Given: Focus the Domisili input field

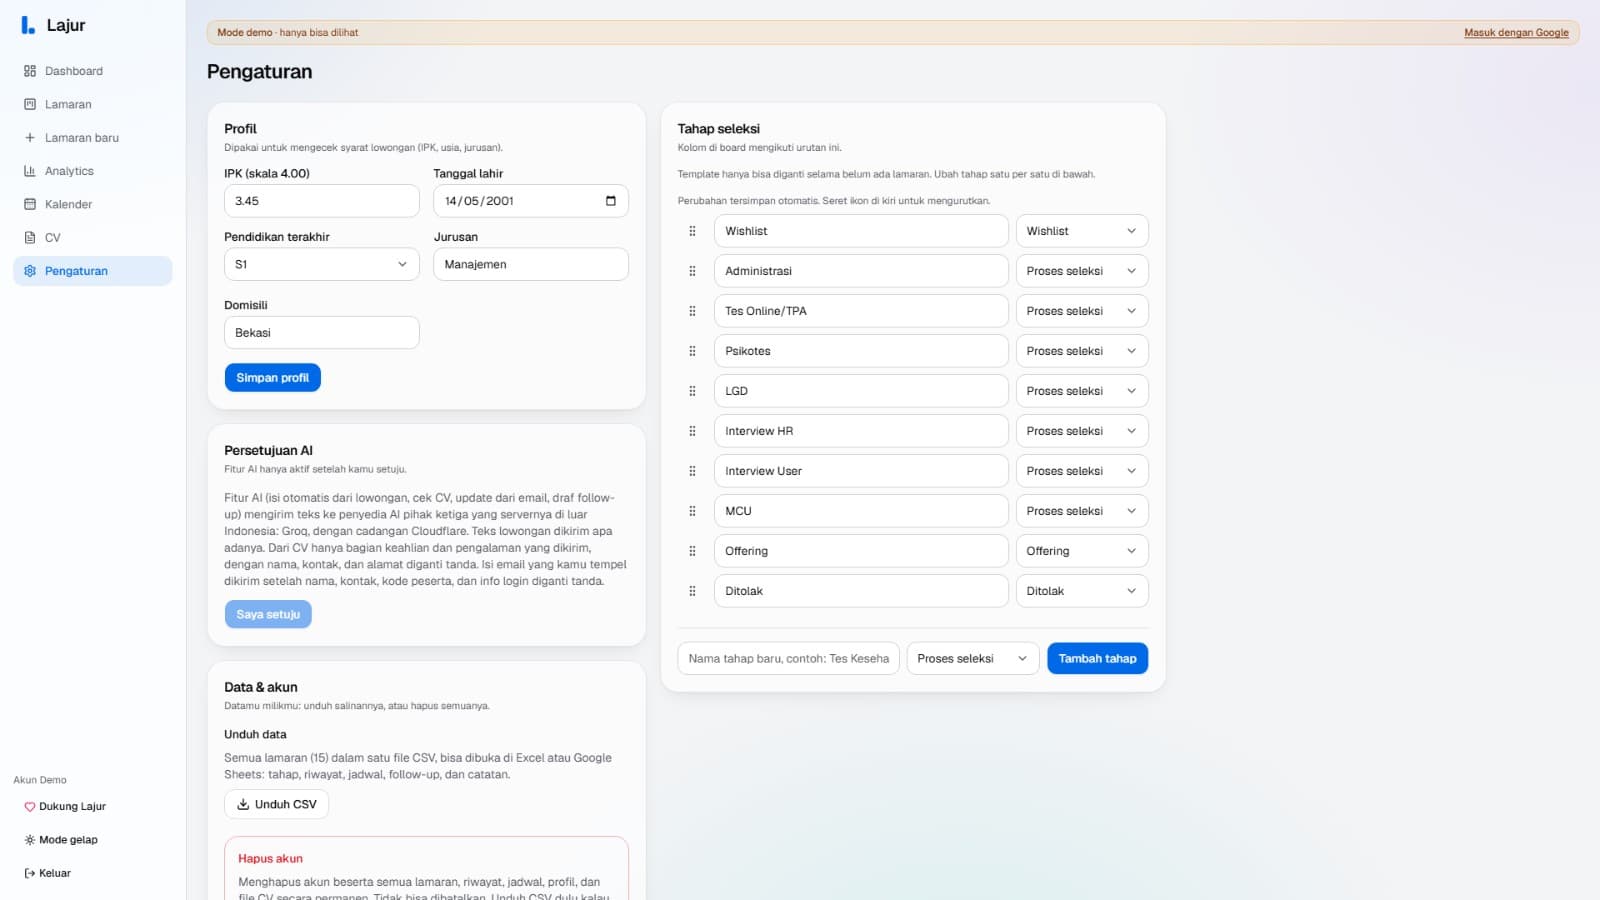Looking at the screenshot, I should pos(321,332).
